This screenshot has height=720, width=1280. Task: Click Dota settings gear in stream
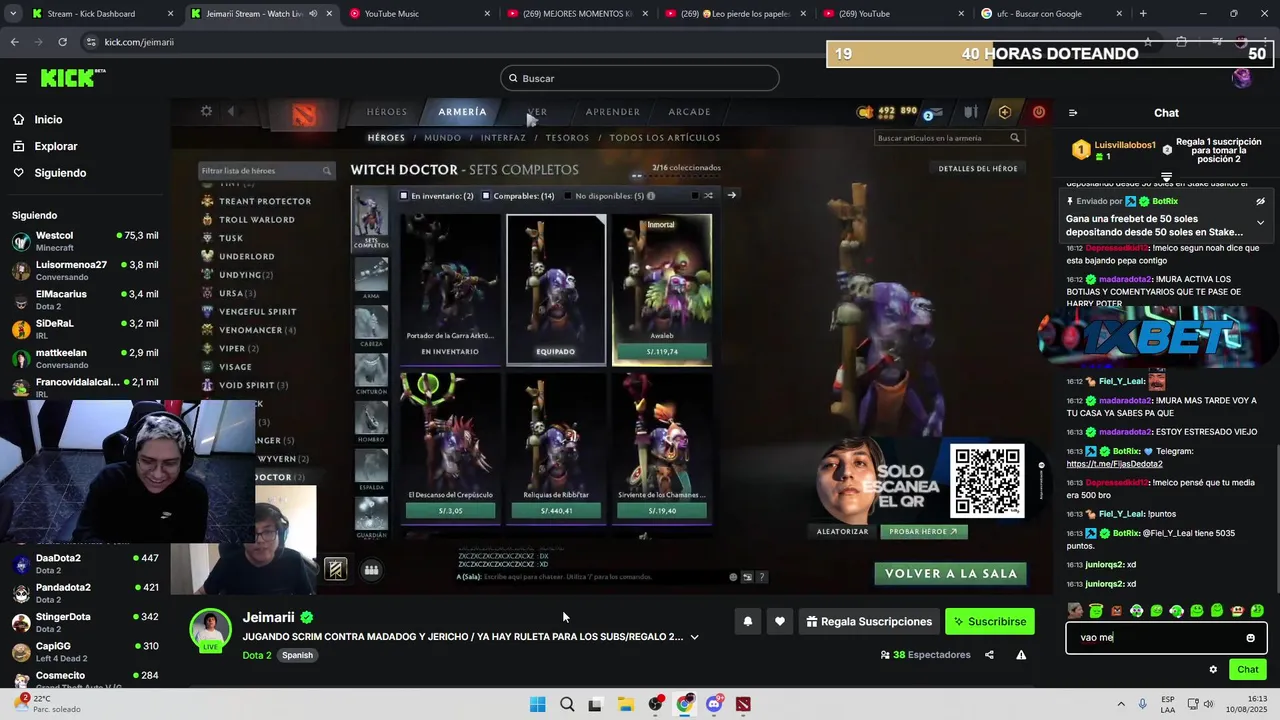click(206, 111)
